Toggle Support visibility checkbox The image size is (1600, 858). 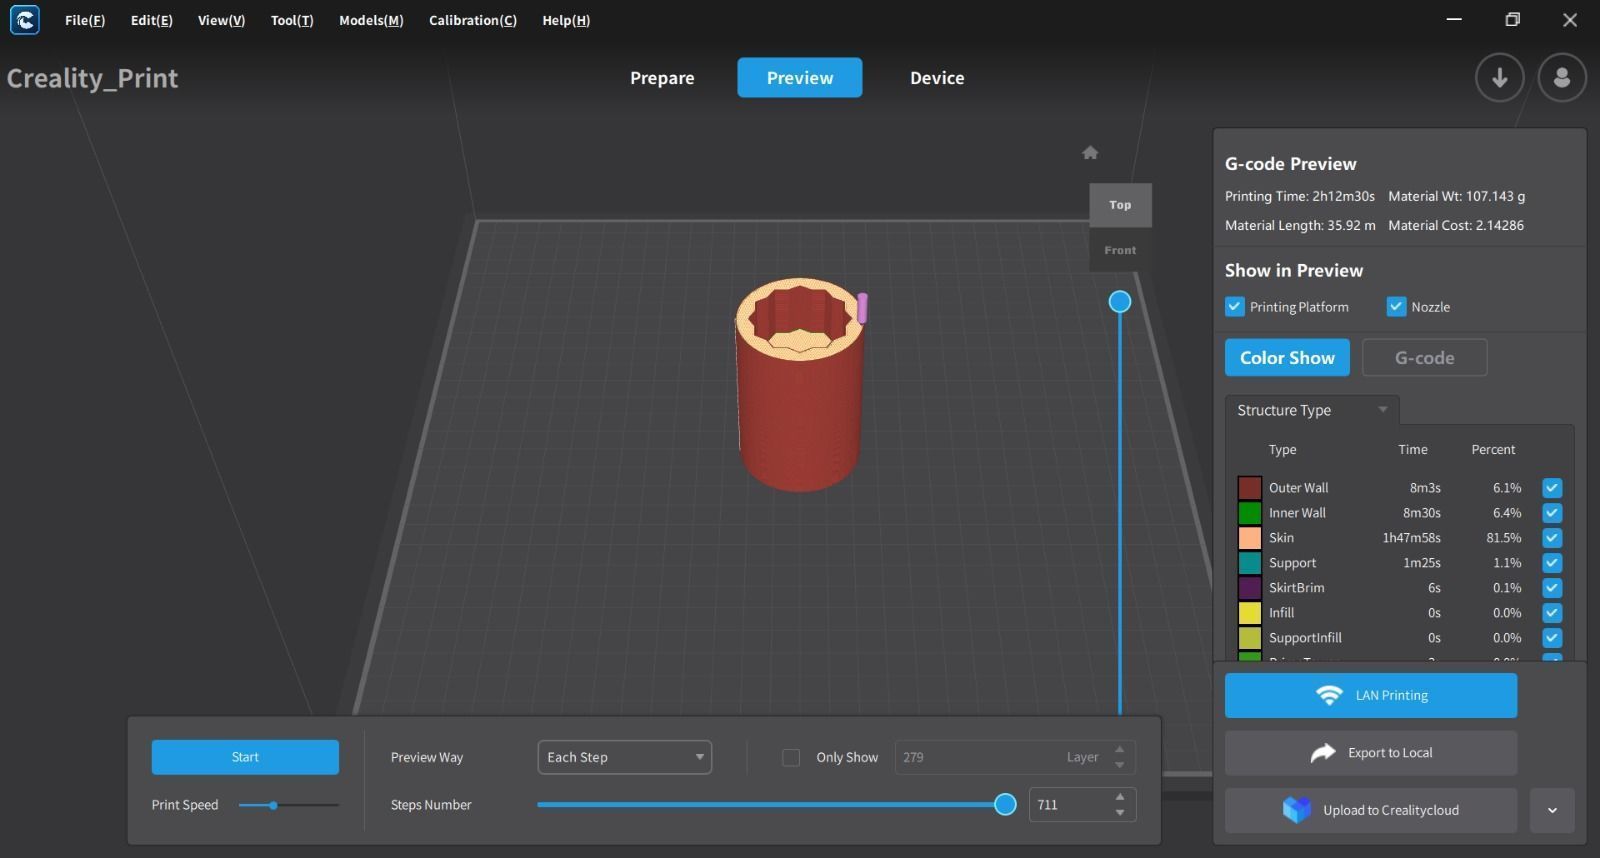click(1552, 563)
